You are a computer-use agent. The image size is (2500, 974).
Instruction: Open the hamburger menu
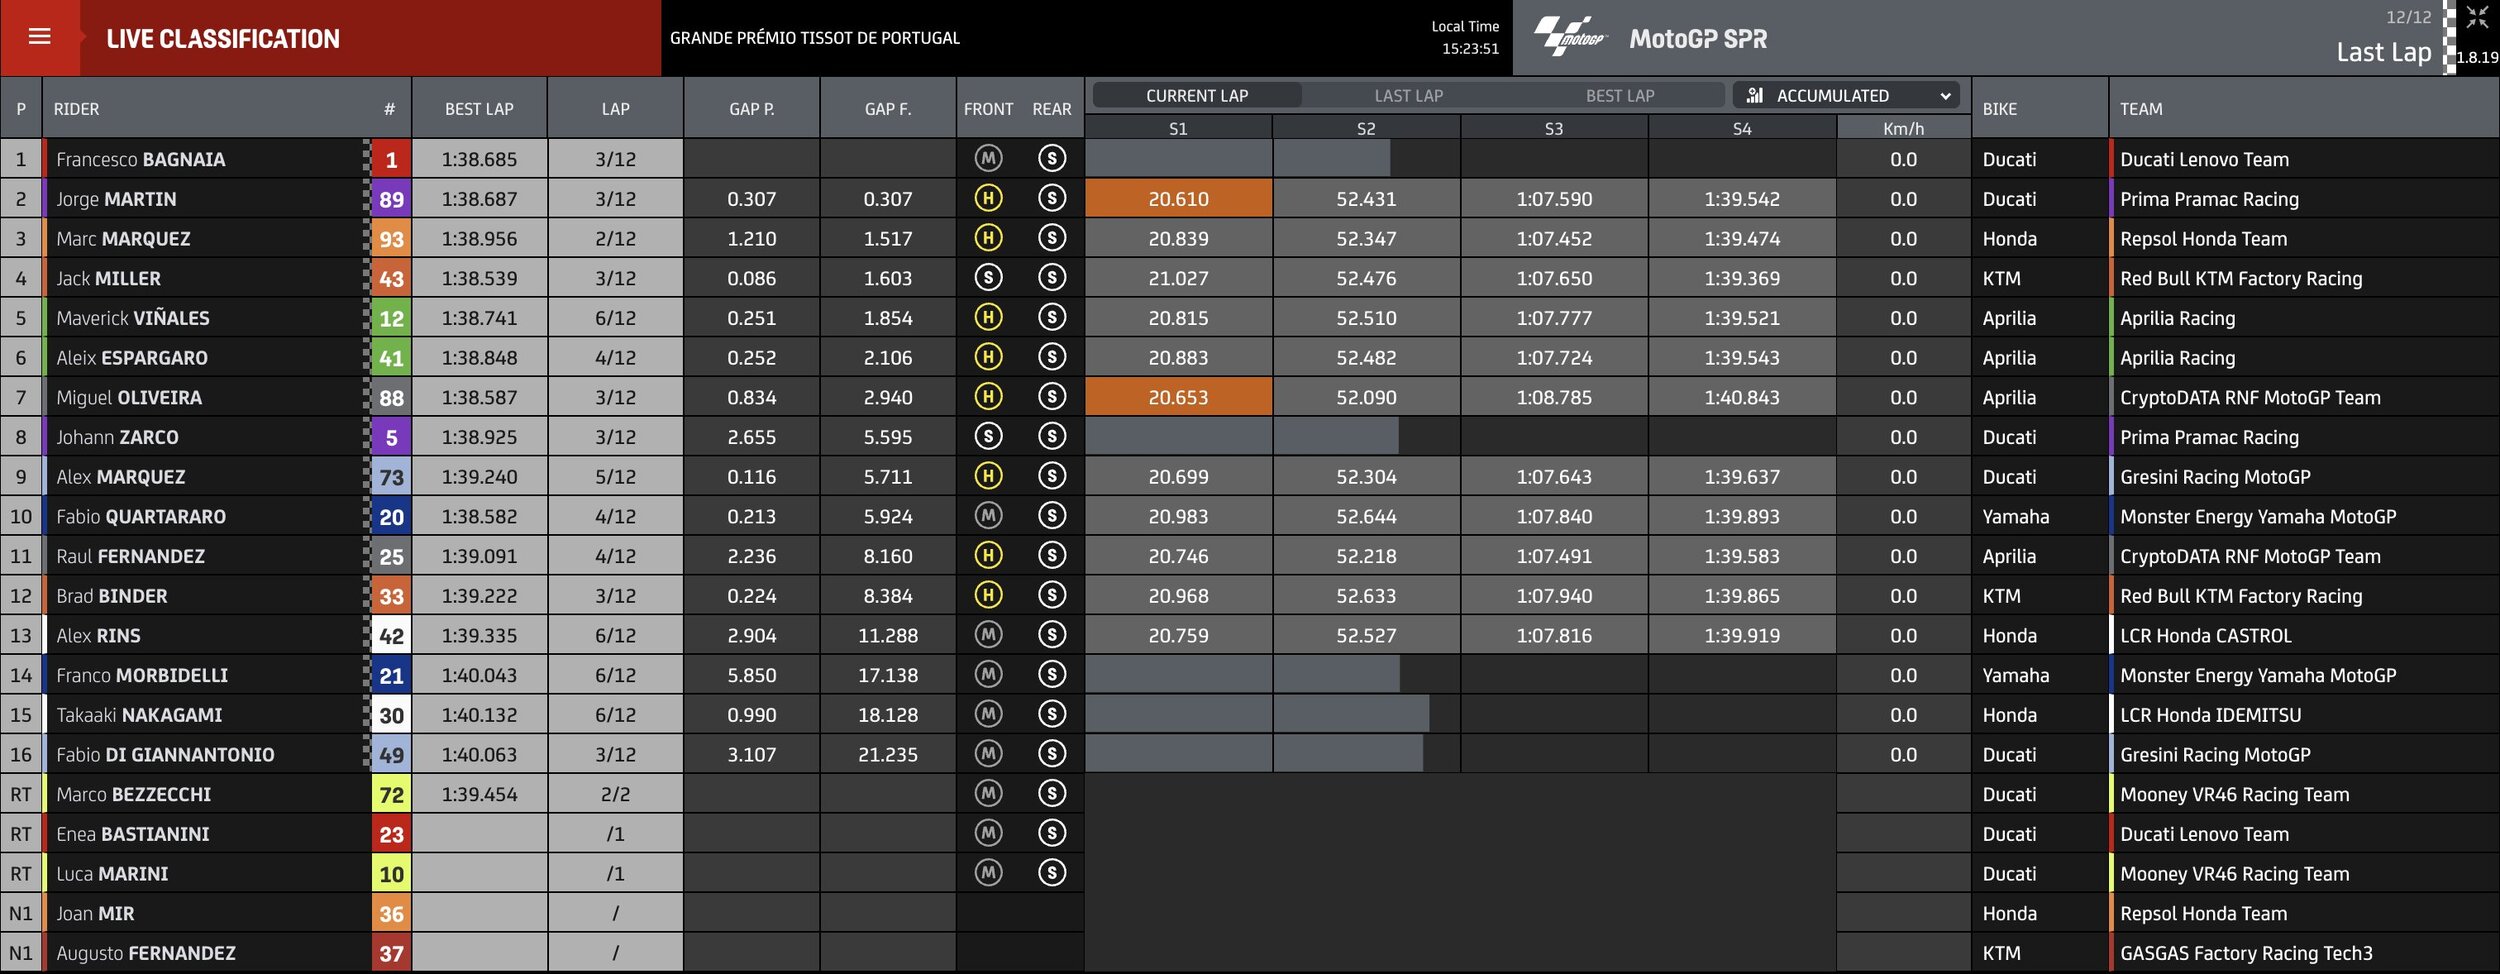pos(40,37)
